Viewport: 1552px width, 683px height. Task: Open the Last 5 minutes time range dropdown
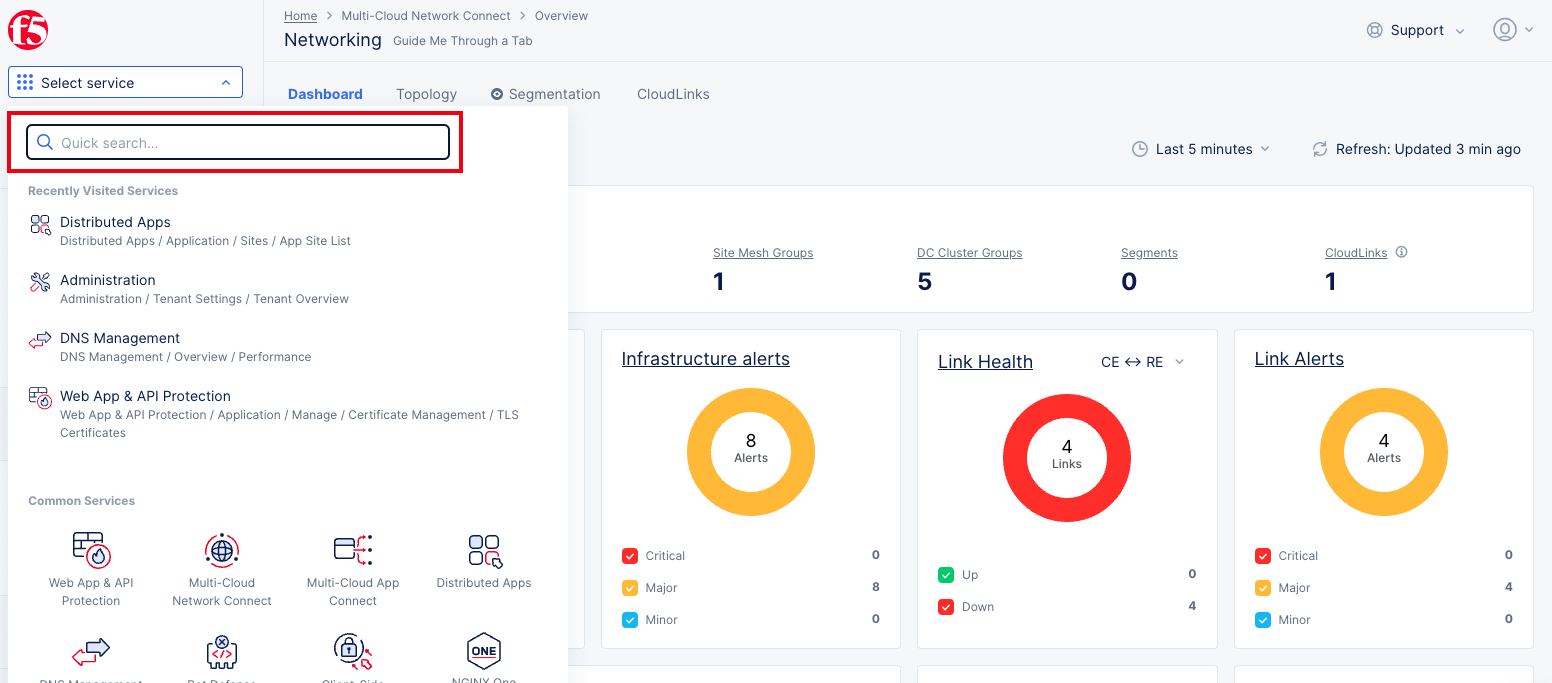coord(1201,148)
